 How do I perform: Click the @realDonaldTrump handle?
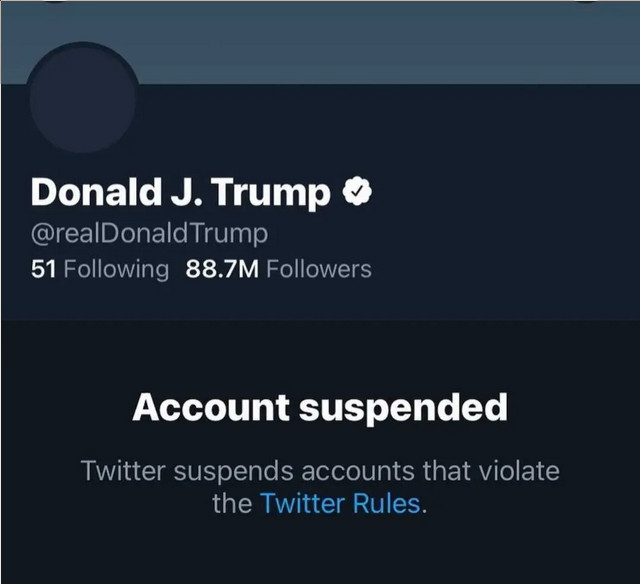150,234
